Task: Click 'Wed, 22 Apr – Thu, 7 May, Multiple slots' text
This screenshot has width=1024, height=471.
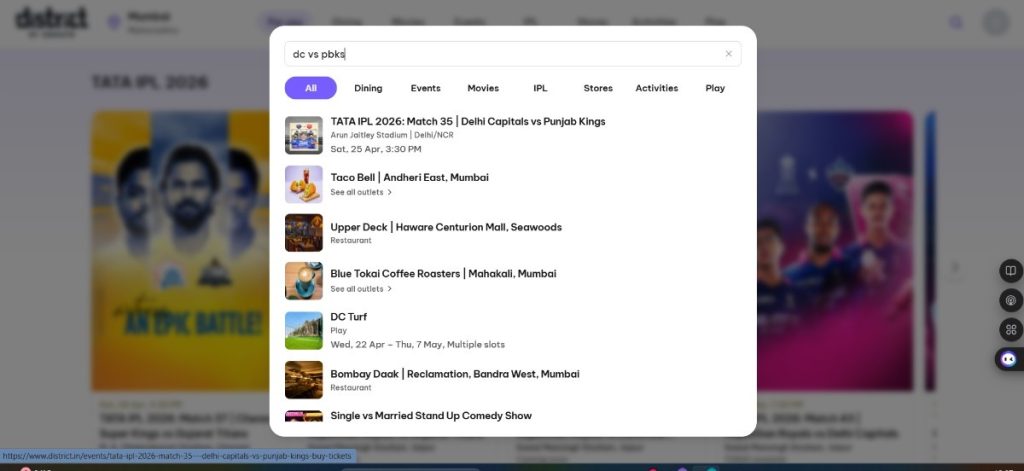Action: click(417, 344)
